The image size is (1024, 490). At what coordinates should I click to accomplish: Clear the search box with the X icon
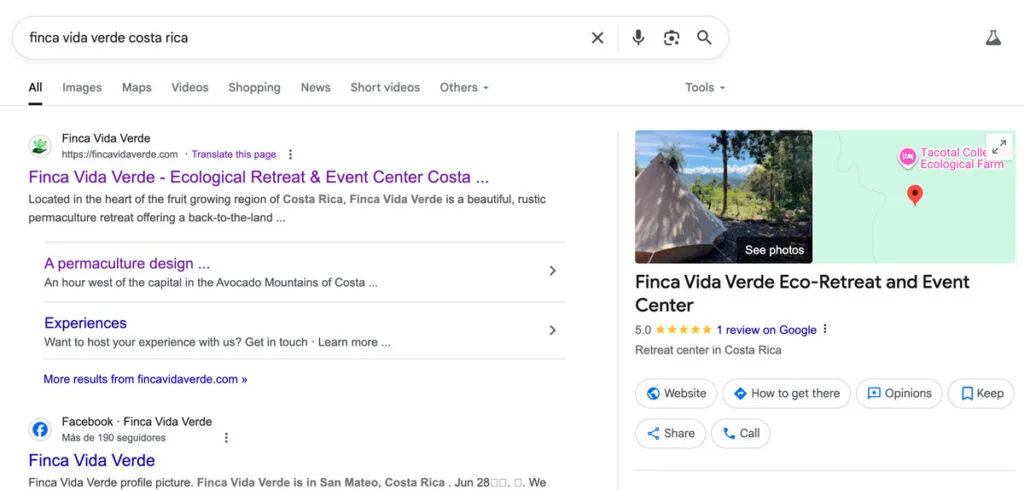(x=597, y=38)
